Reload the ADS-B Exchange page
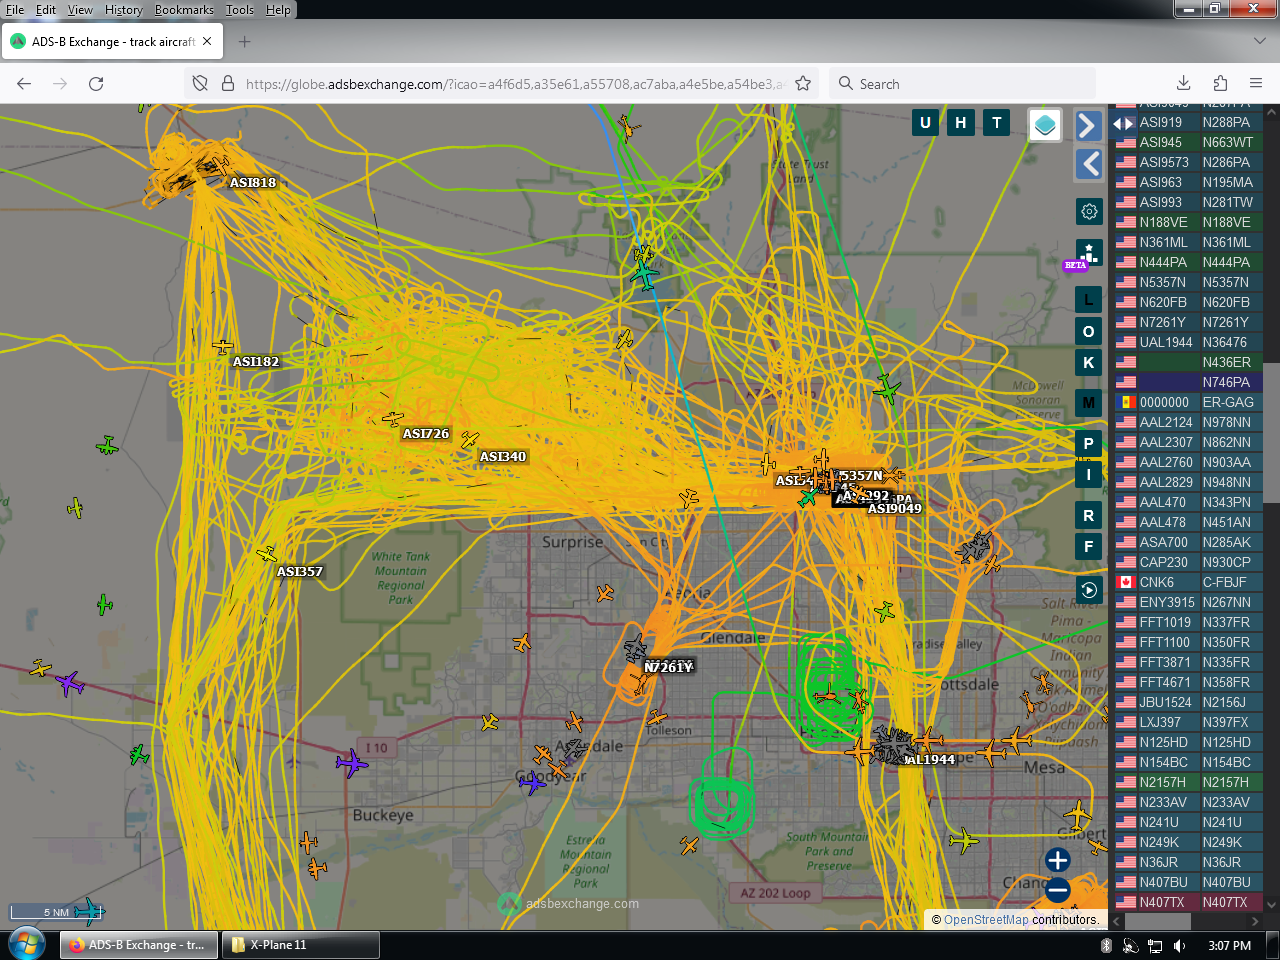 (x=96, y=84)
